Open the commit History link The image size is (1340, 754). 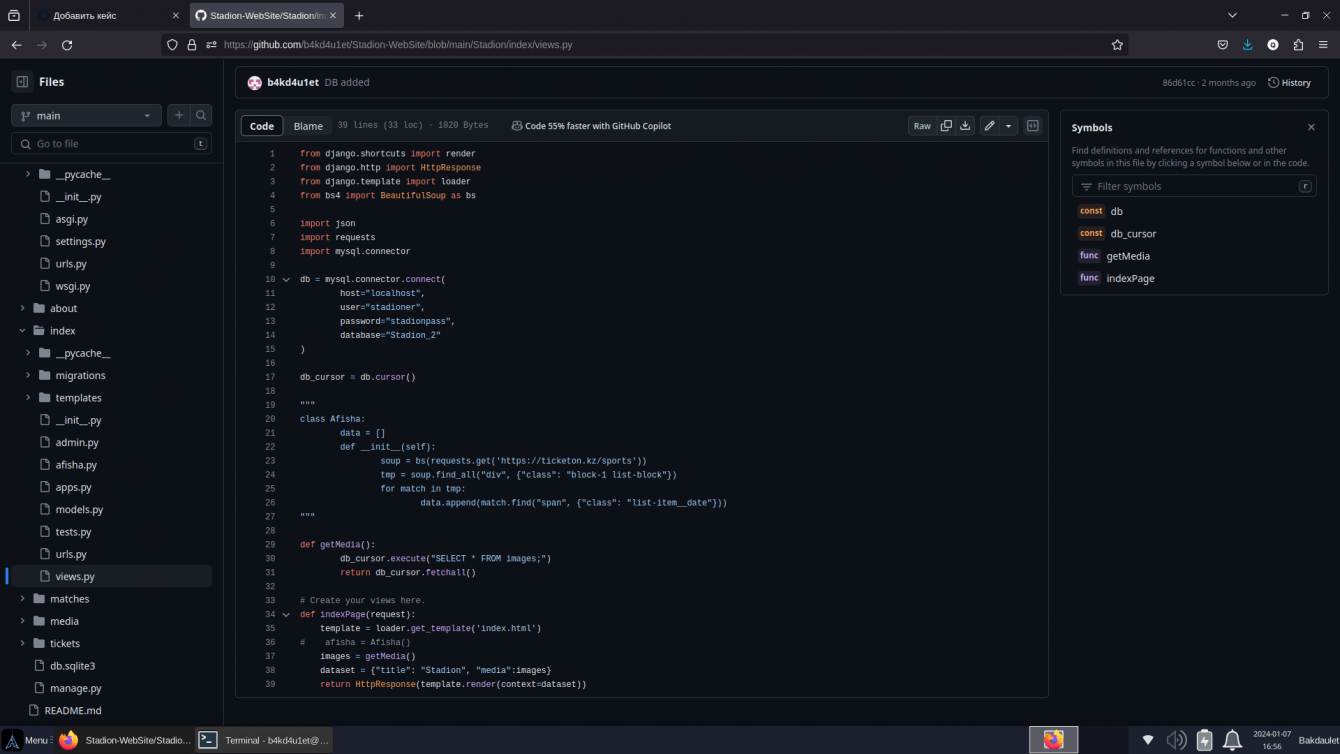click(1289, 83)
